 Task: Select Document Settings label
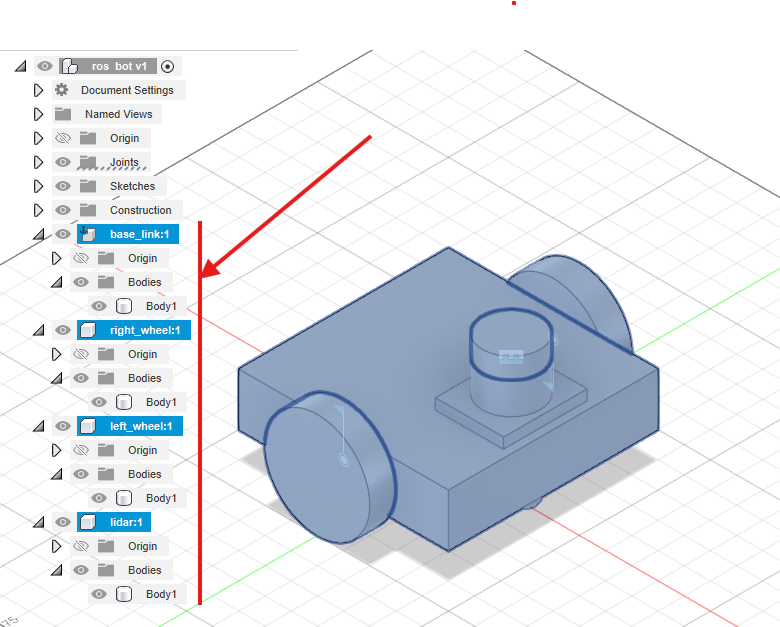point(127,90)
